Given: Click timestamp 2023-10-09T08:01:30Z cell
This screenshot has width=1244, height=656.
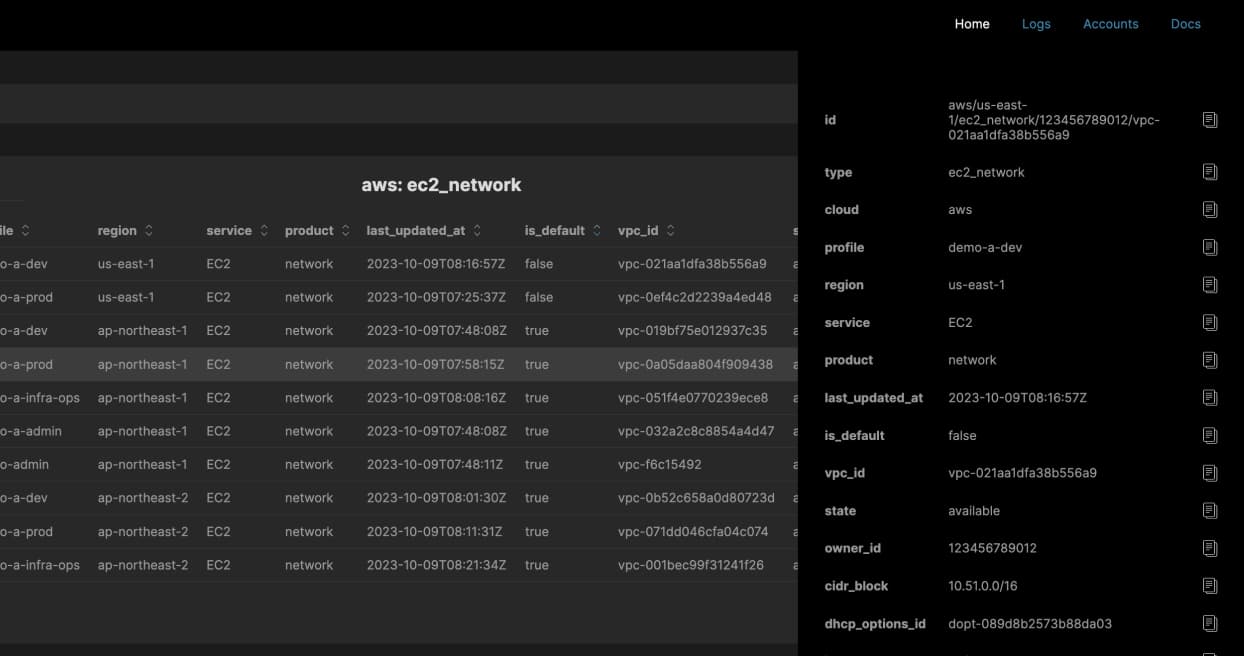Looking at the screenshot, I should [x=436, y=498].
